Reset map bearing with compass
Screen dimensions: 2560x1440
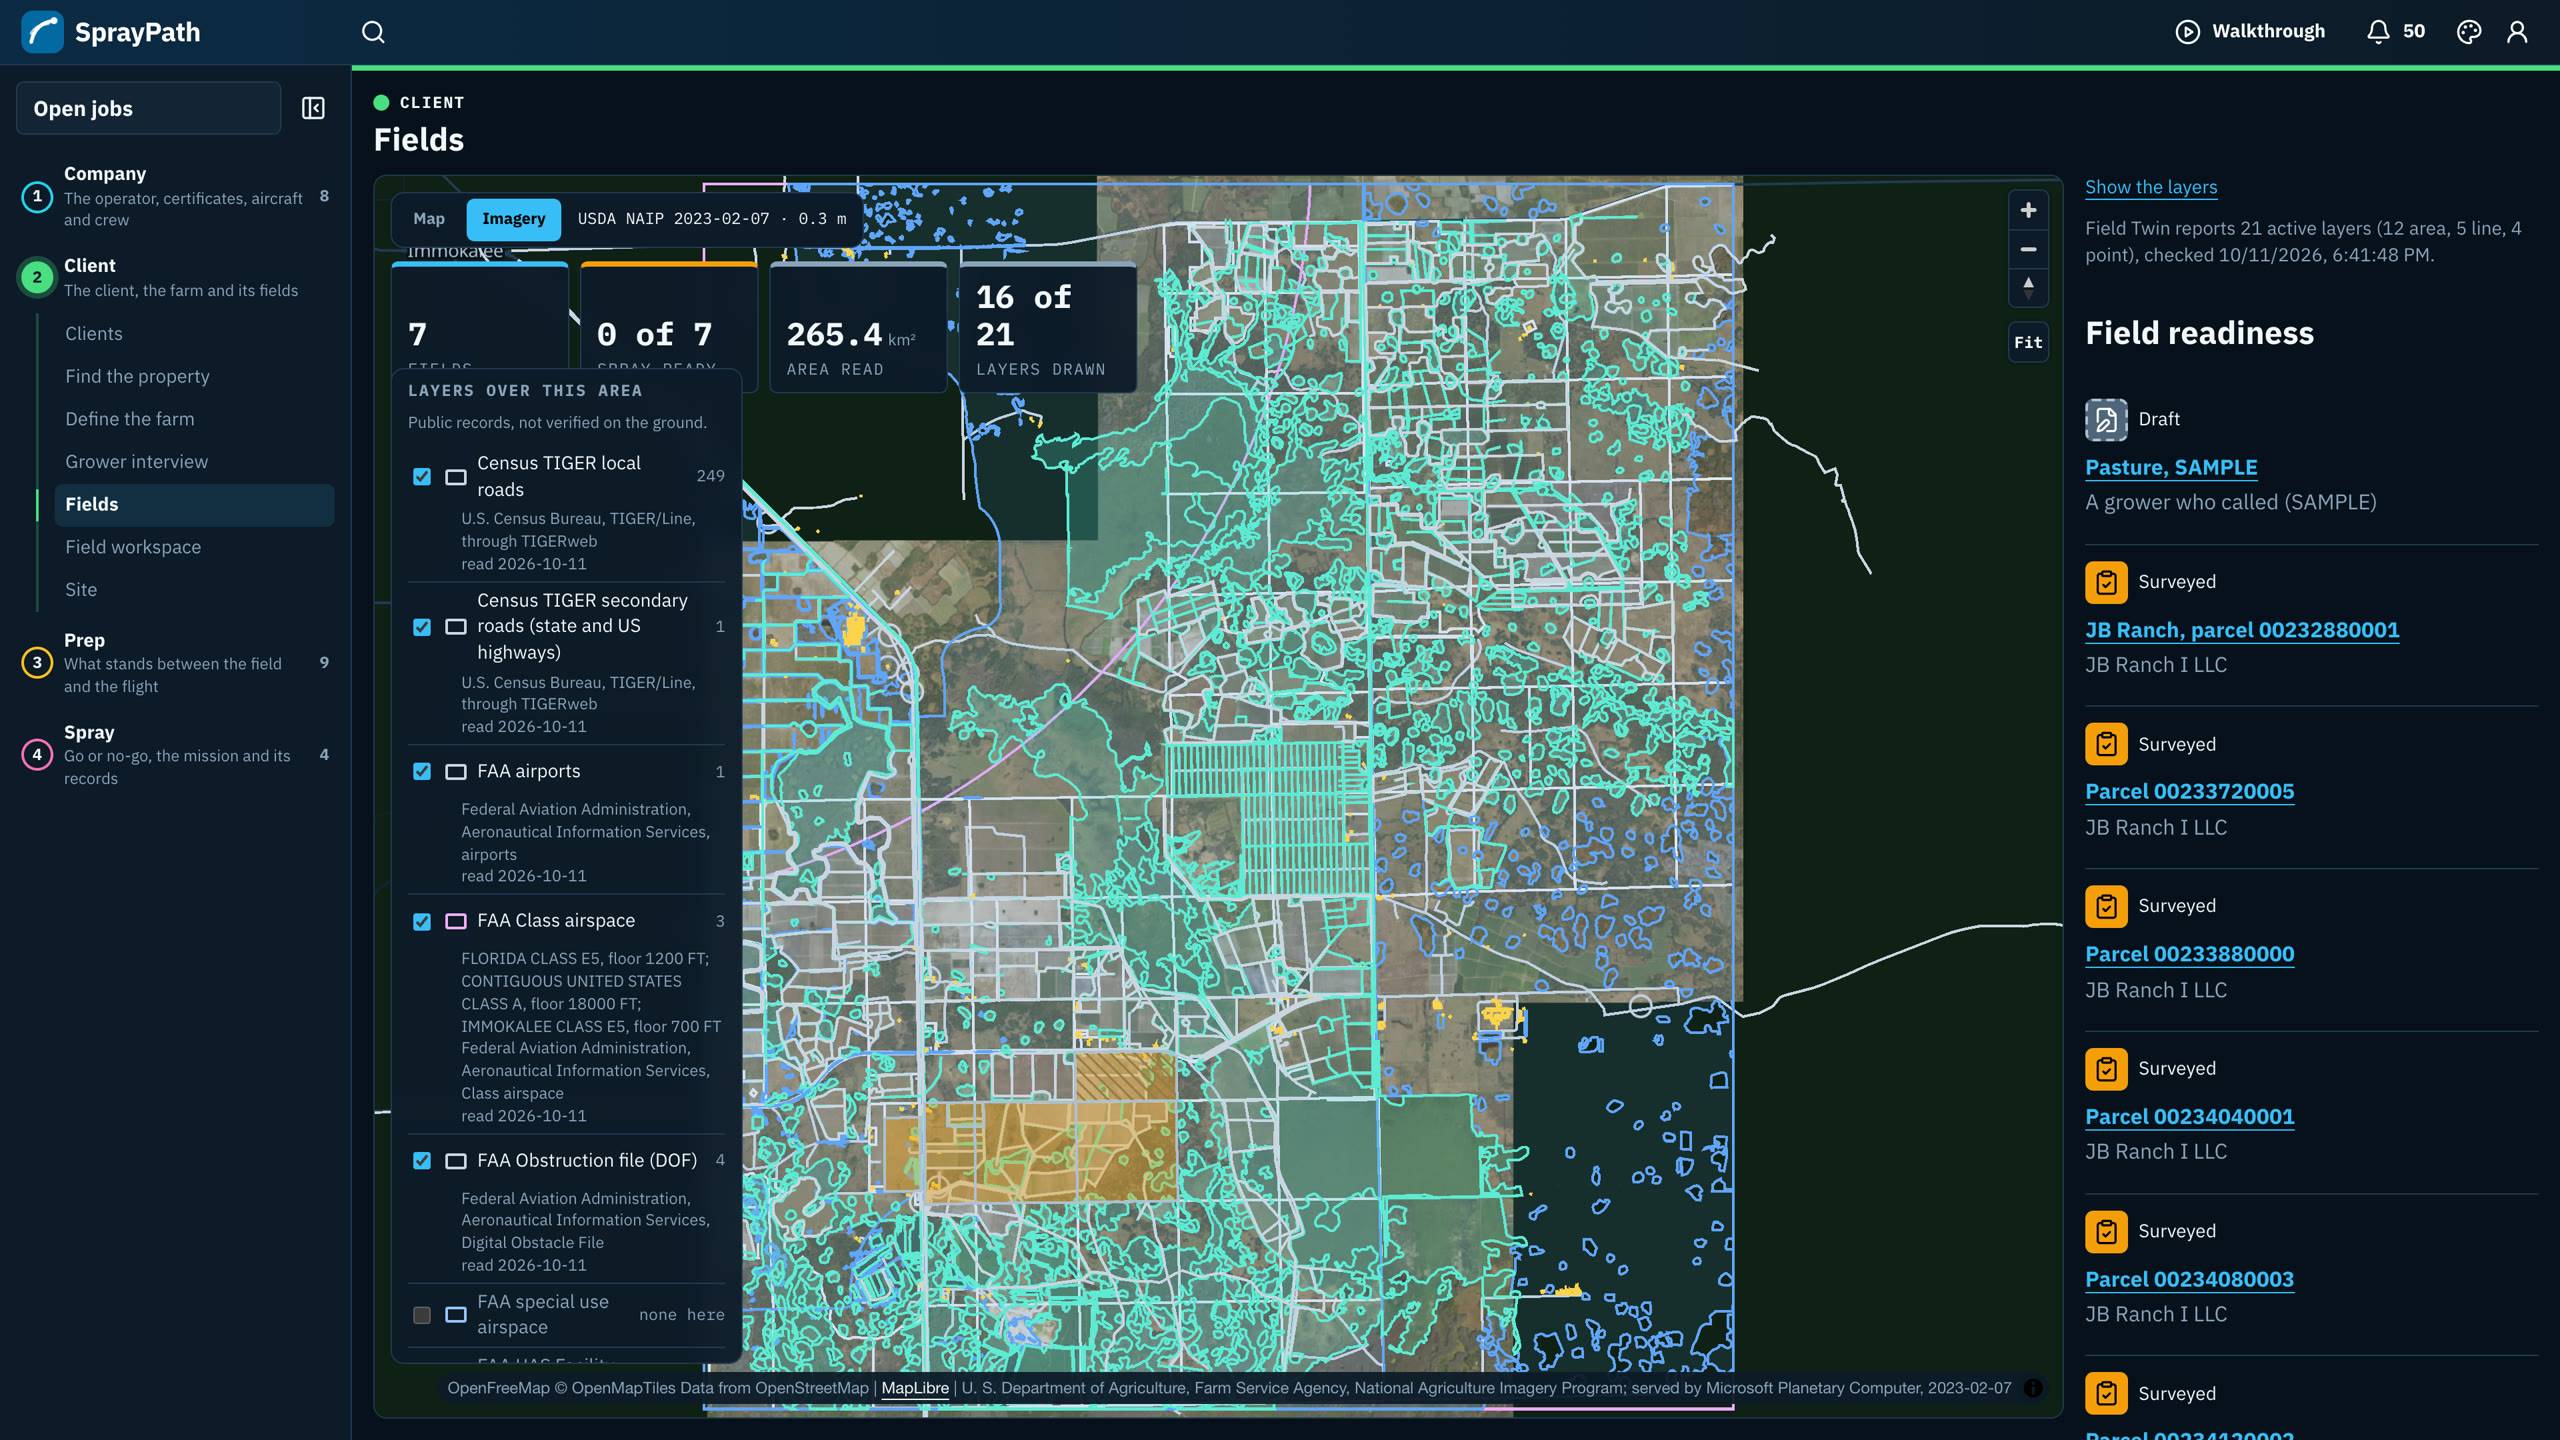pyautogui.click(x=2028, y=288)
